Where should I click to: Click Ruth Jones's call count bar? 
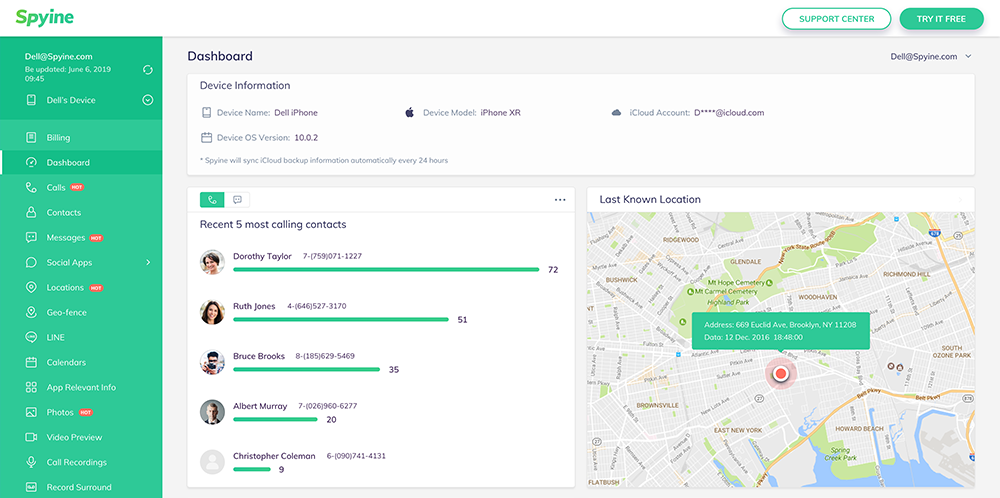[x=341, y=319]
